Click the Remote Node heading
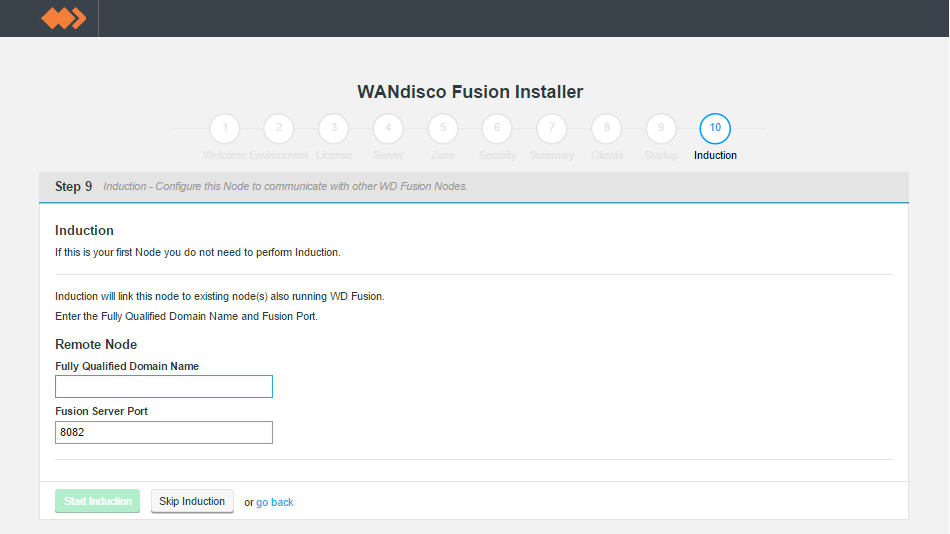Viewport: 950px width, 534px height. (96, 344)
